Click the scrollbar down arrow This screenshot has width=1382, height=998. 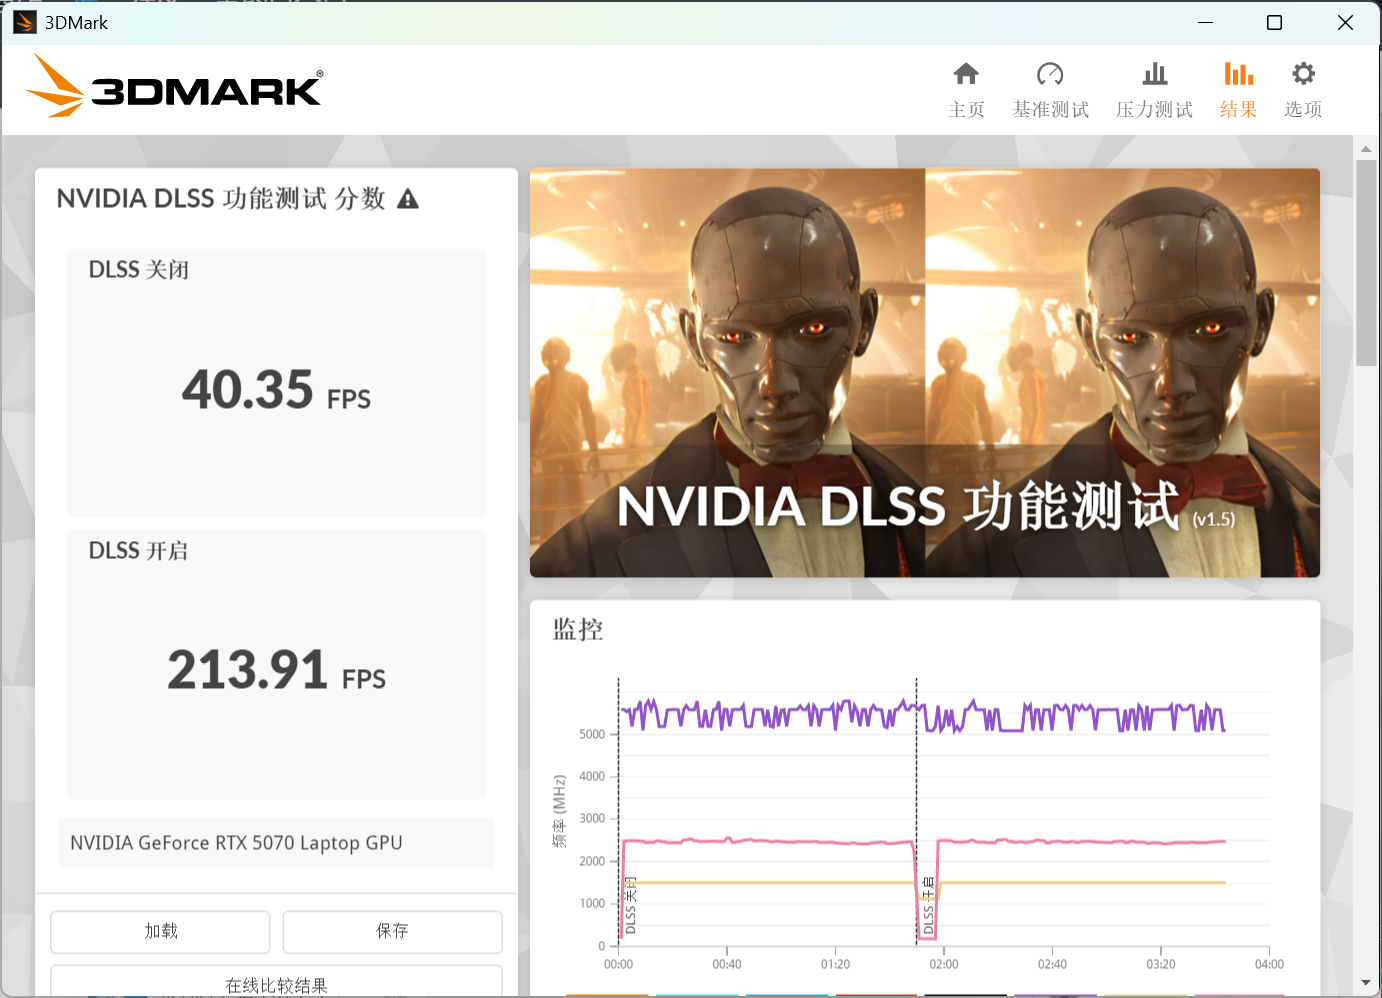1366,984
